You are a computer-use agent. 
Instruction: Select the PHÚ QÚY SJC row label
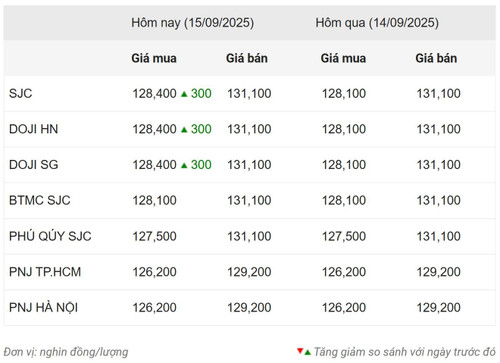pos(50,236)
